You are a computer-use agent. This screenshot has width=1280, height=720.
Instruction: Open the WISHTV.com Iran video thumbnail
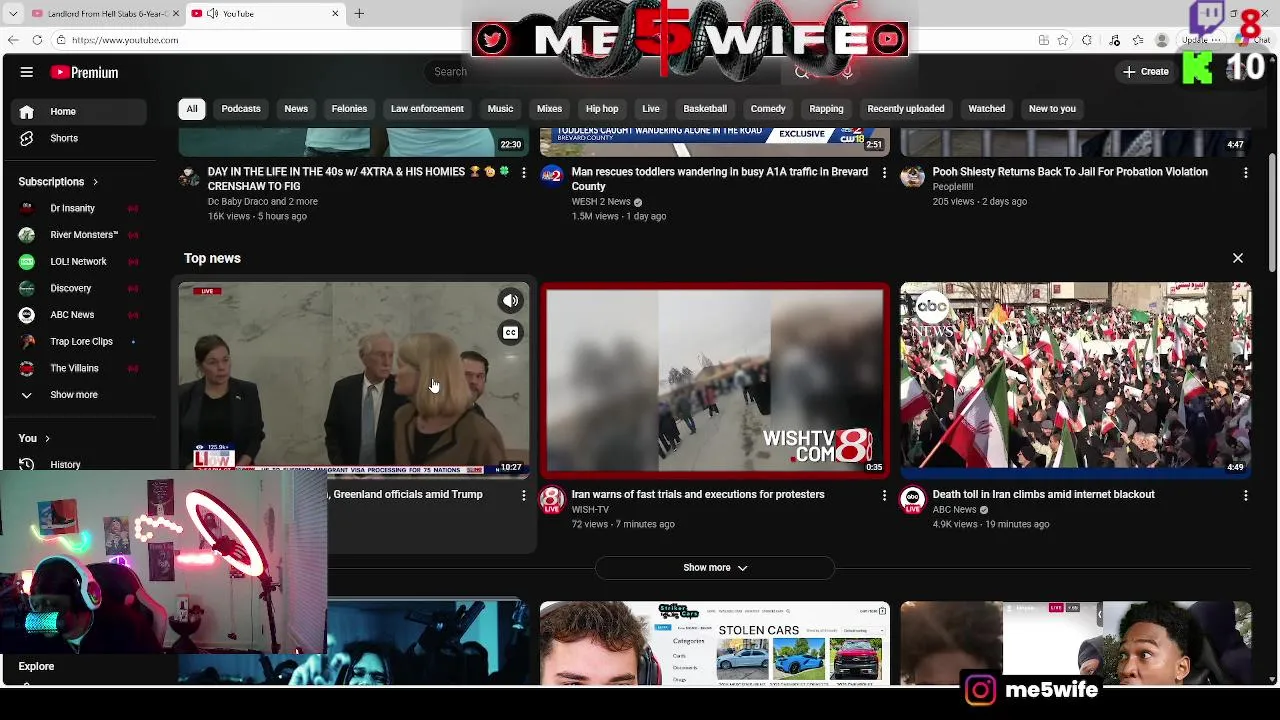pyautogui.click(x=714, y=379)
